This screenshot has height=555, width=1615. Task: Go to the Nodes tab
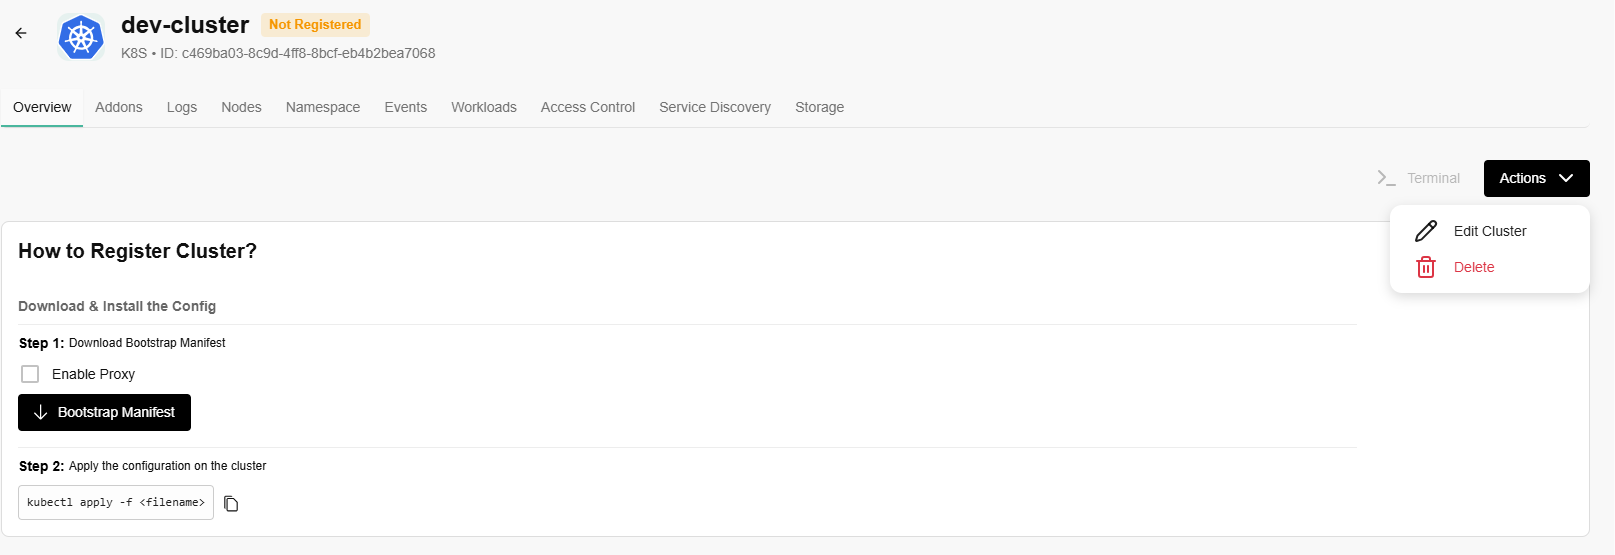pos(241,107)
